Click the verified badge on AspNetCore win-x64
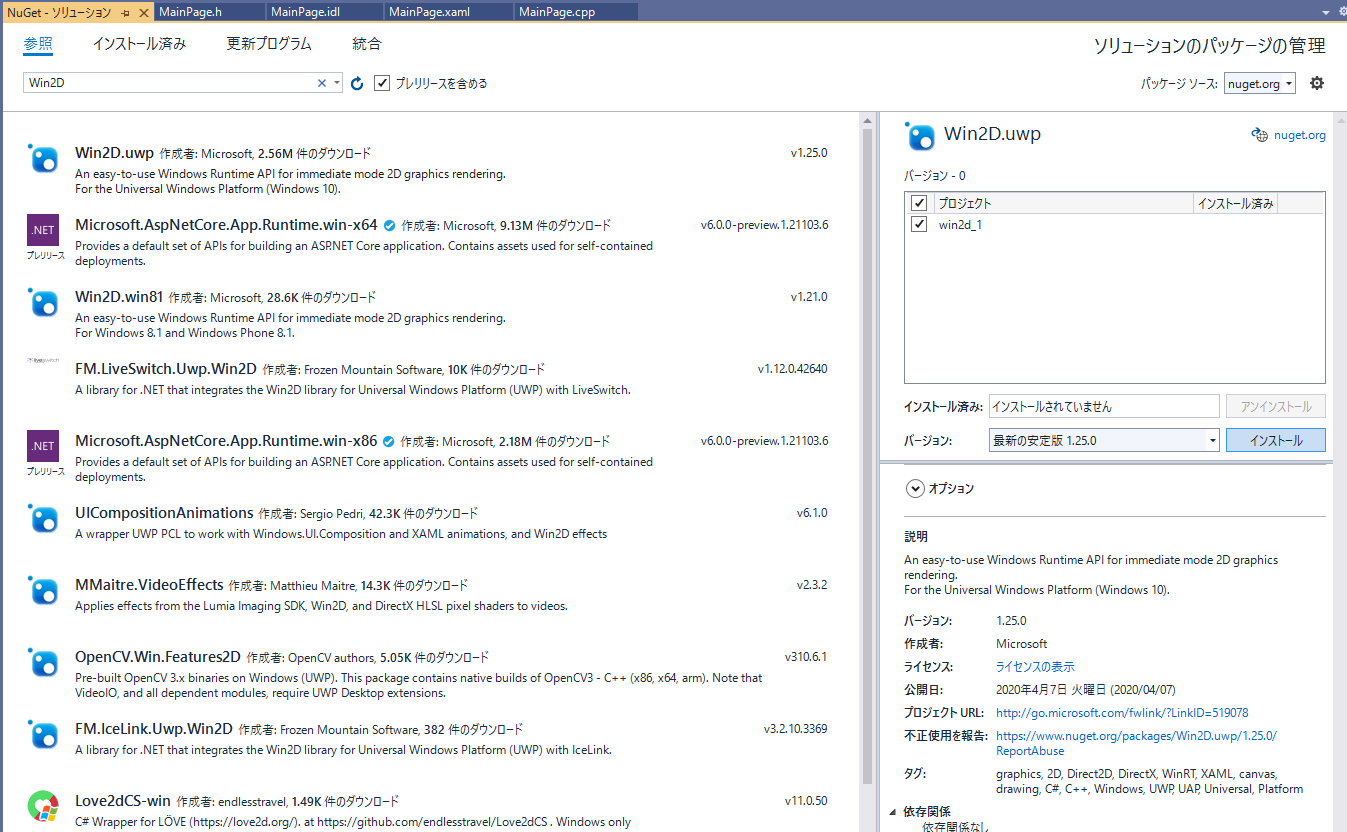 390,225
